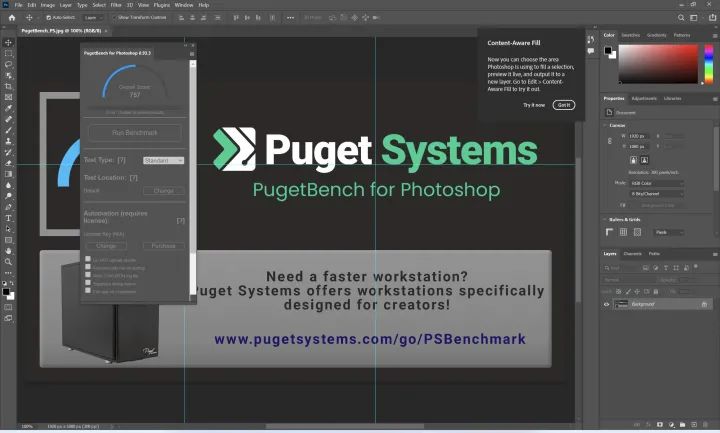The image size is (720, 433).
Task: Select the Horizontal Type tool
Action: click(9, 217)
